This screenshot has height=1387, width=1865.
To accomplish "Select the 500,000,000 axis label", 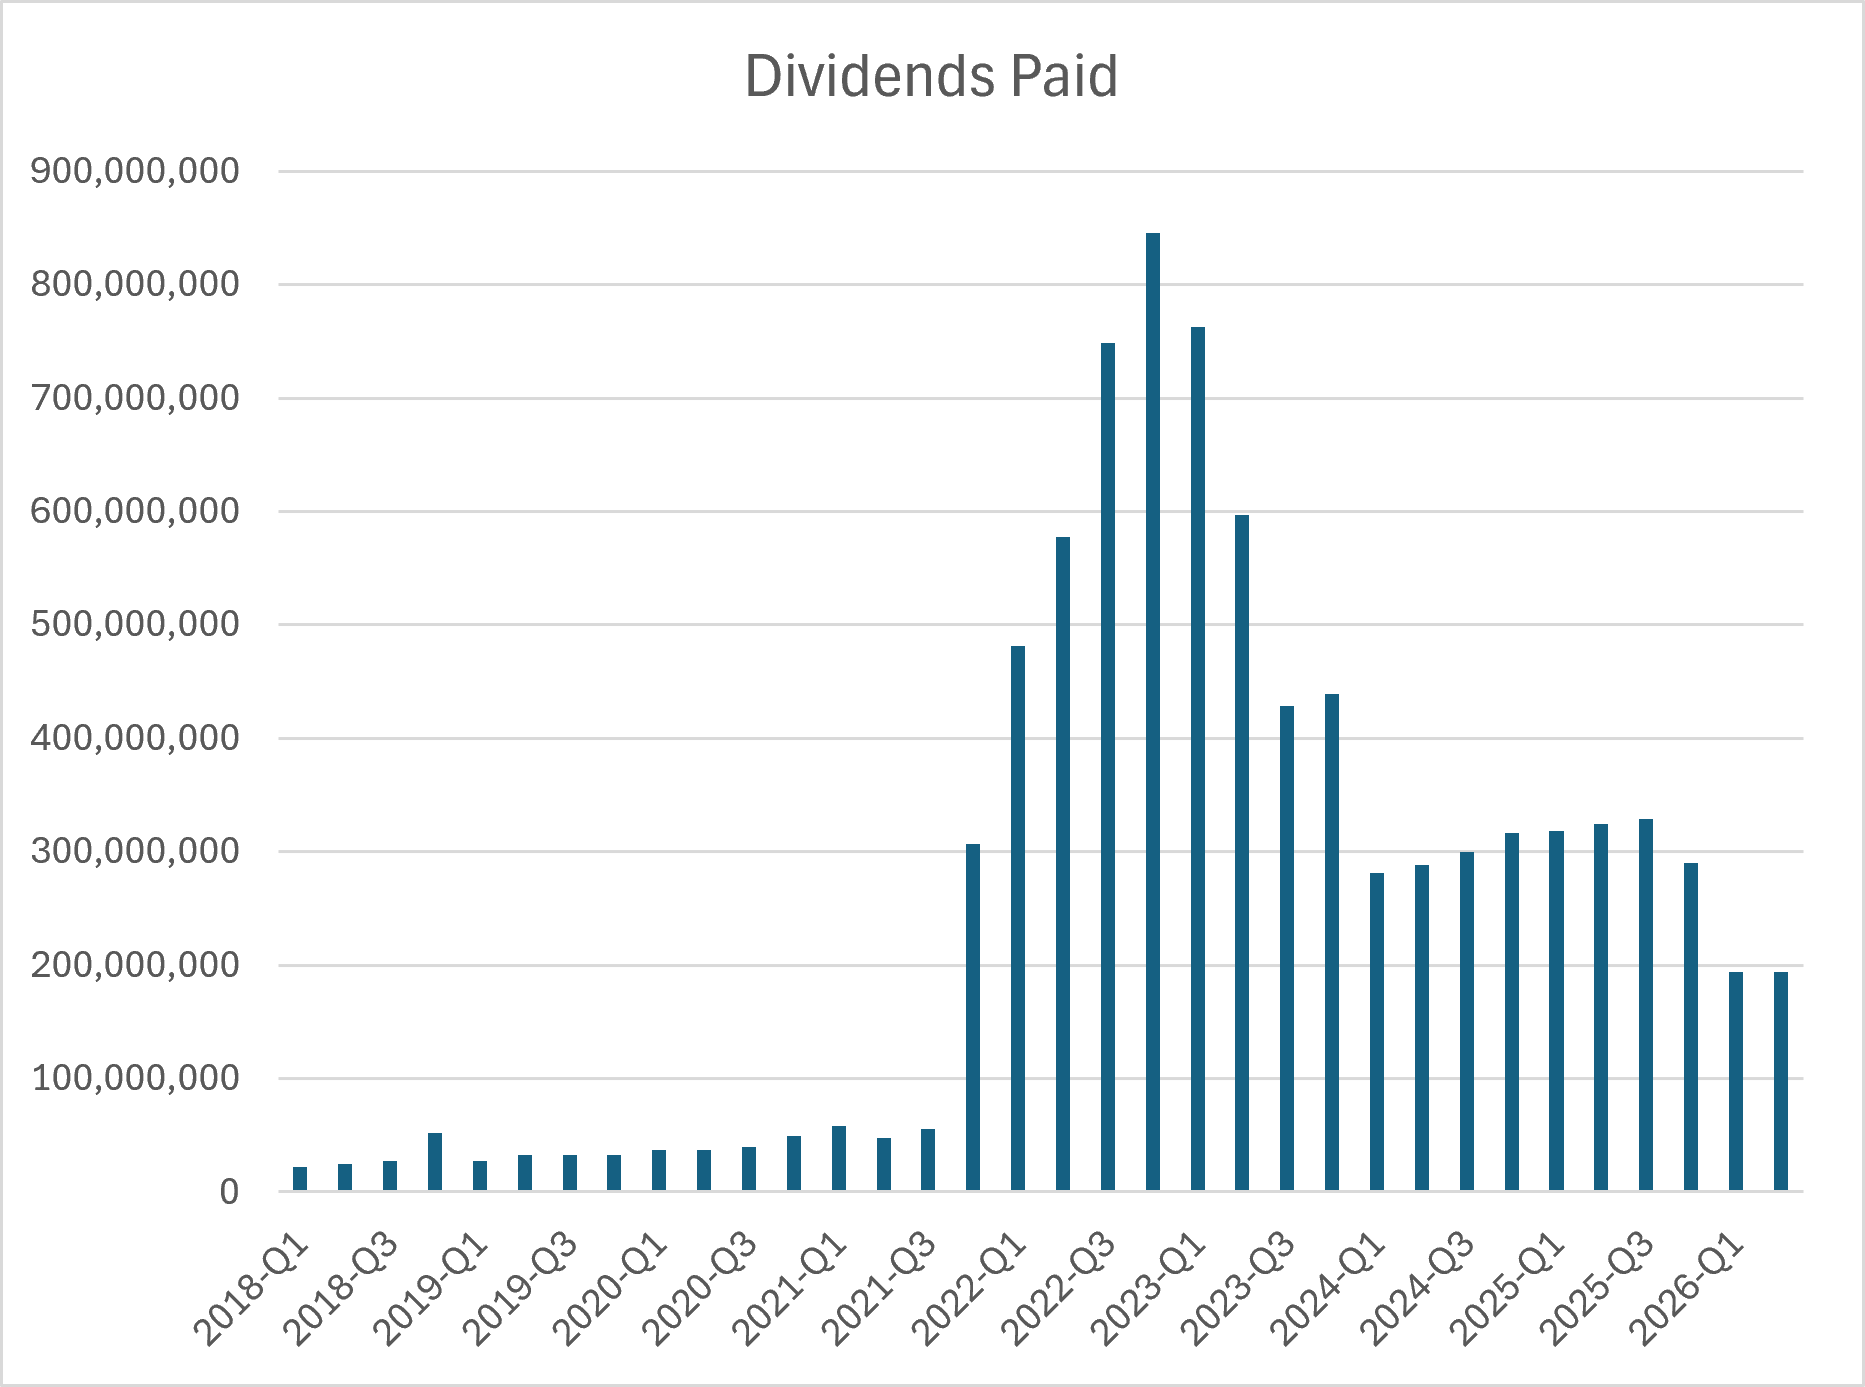I will [135, 624].
